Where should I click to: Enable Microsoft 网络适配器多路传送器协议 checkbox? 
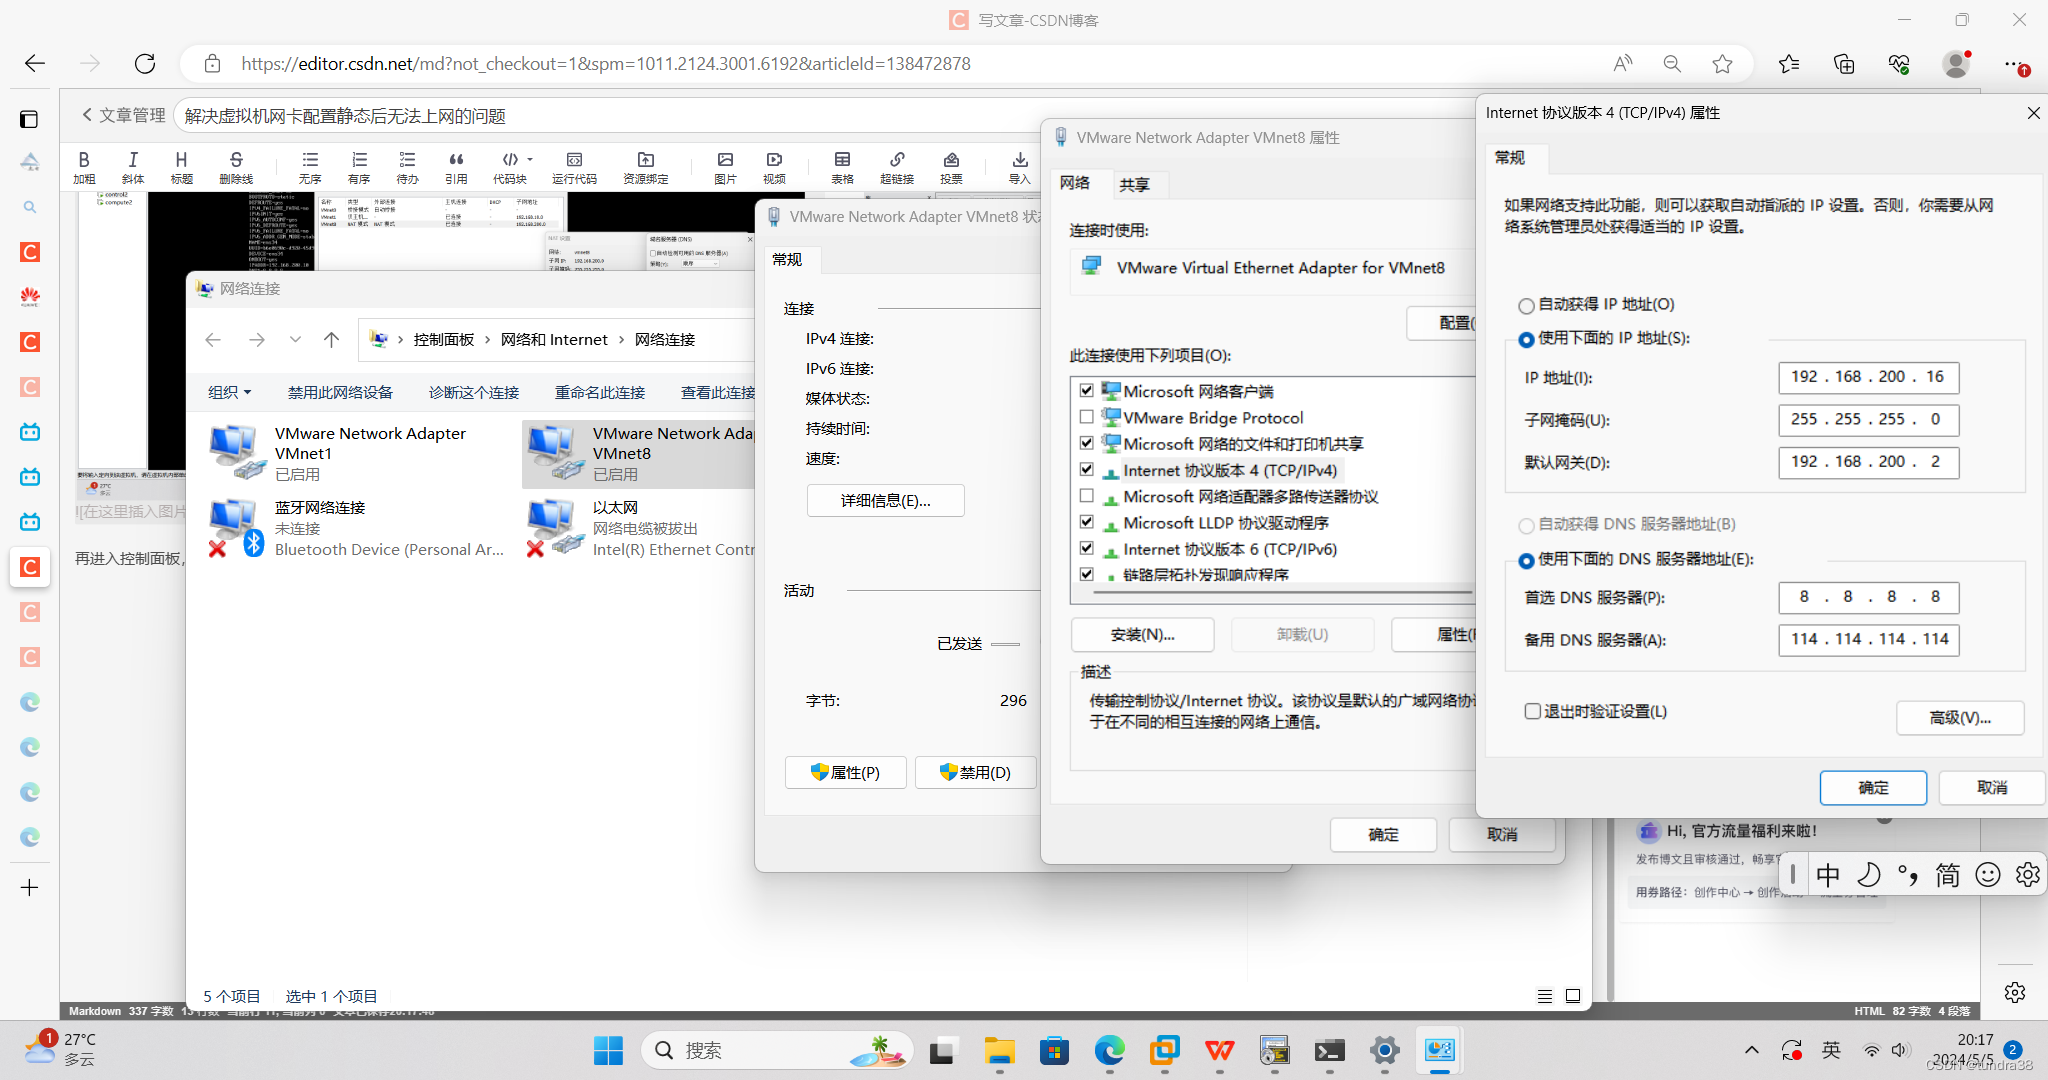click(x=1087, y=496)
